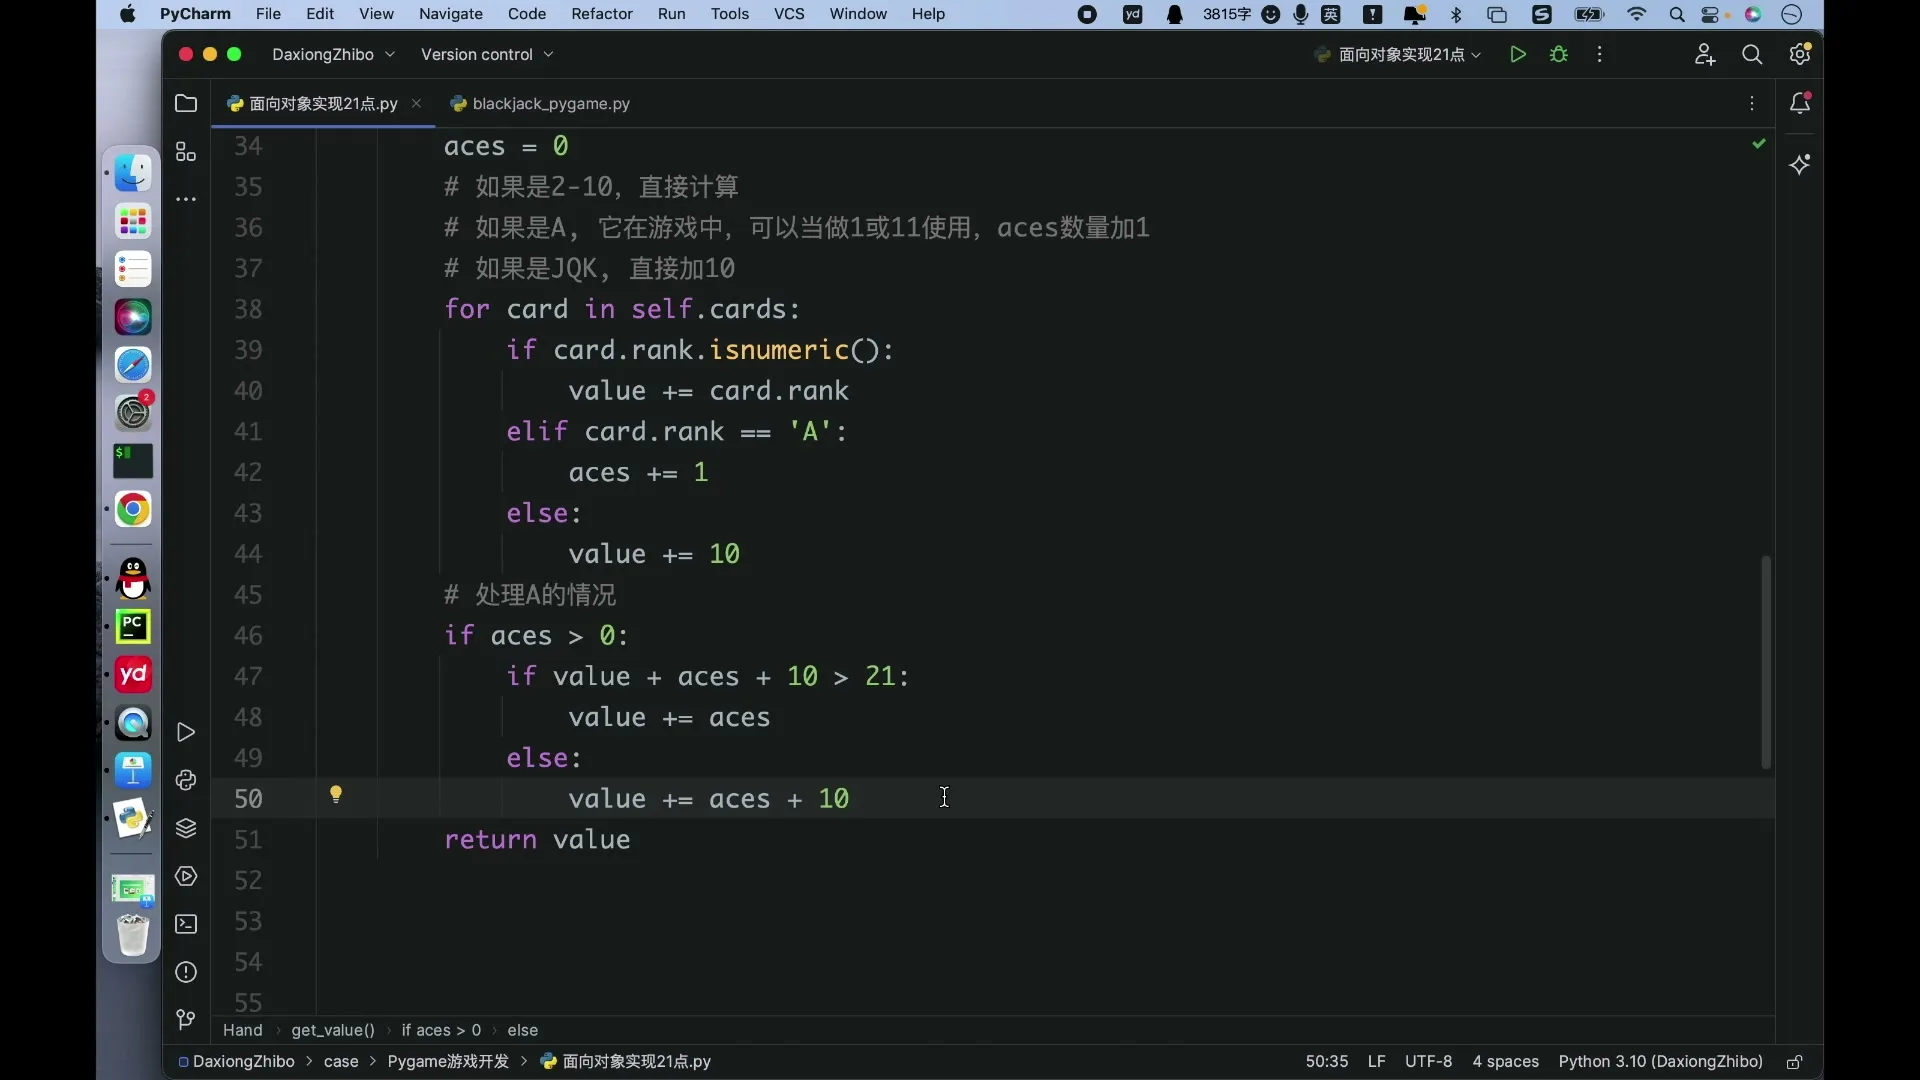Close the 面向对象实现21点.py tab
The height and width of the screenshot is (1080, 1920).
click(x=416, y=104)
